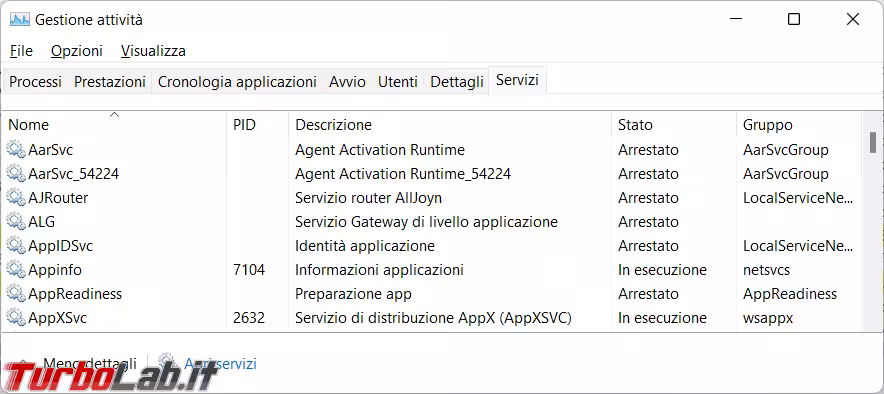
Task: Click the gear icon beside AppXSvc
Action: click(x=16, y=318)
